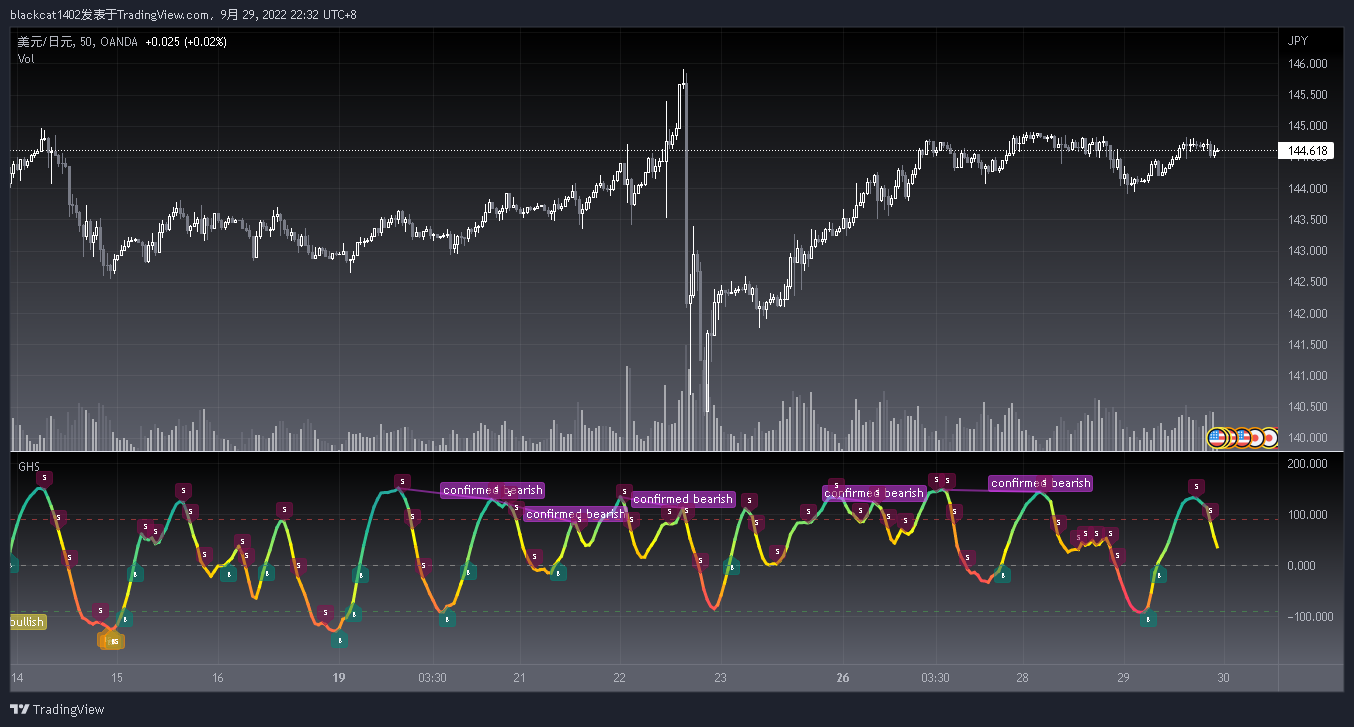Image resolution: width=1354 pixels, height=727 pixels.
Task: Click date 23 on time axis
Action: coord(720,678)
